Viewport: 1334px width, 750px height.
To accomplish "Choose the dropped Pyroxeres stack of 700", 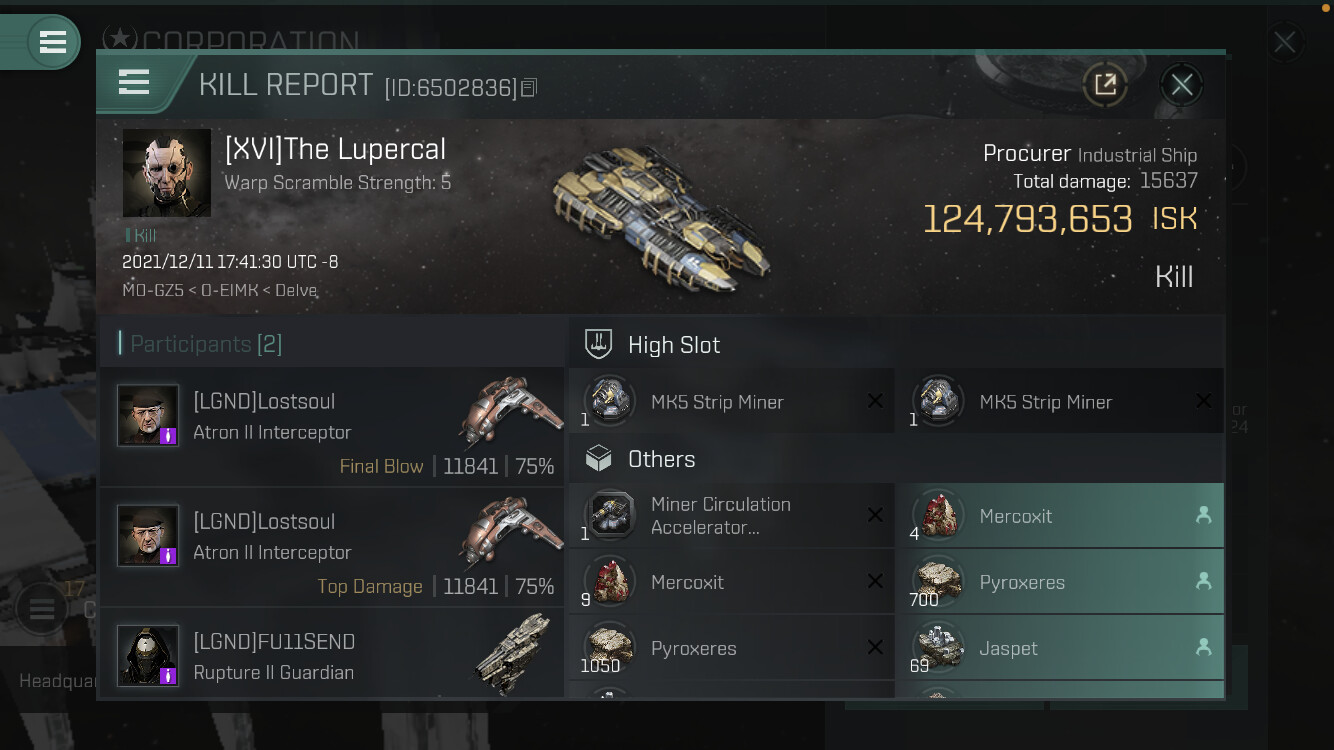I will tap(1060, 582).
